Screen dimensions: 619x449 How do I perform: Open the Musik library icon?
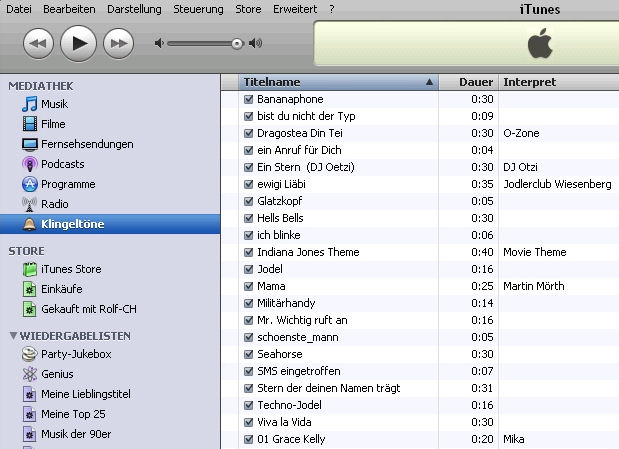tap(29, 104)
